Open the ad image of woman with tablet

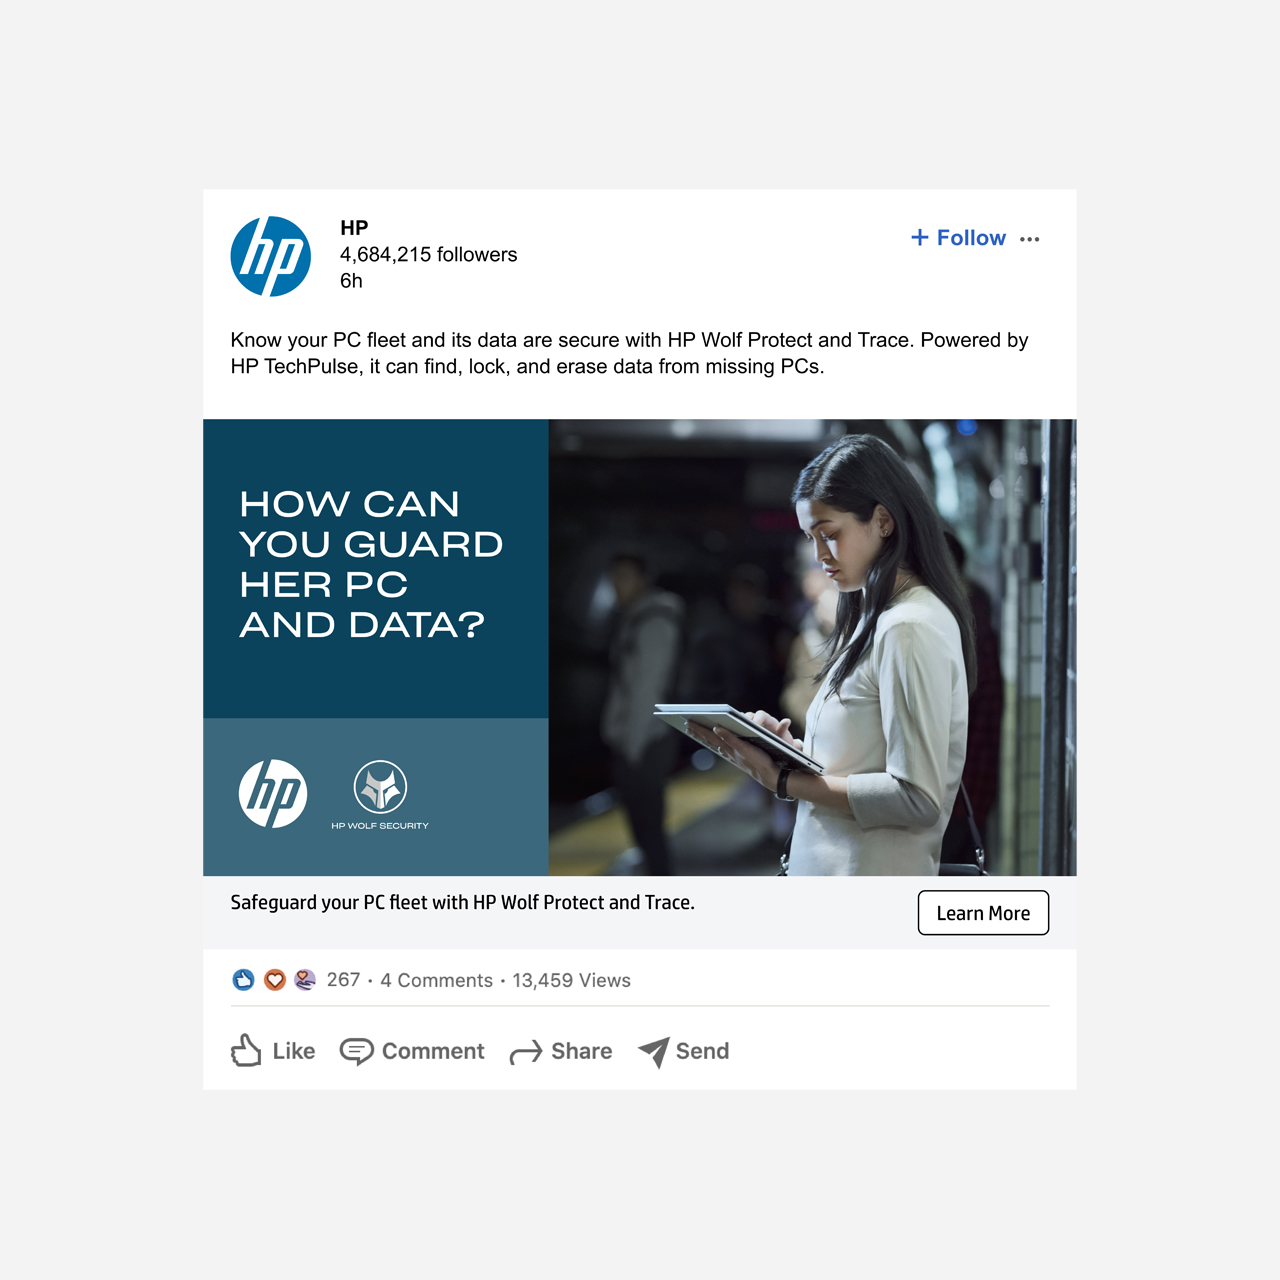812,647
